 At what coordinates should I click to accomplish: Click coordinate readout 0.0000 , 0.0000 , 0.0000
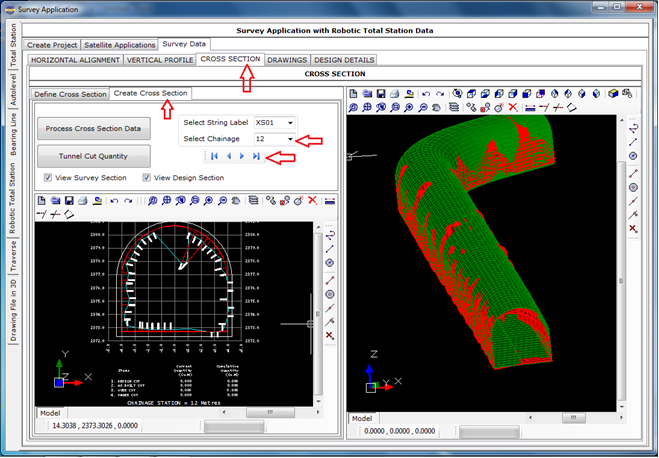[399, 431]
